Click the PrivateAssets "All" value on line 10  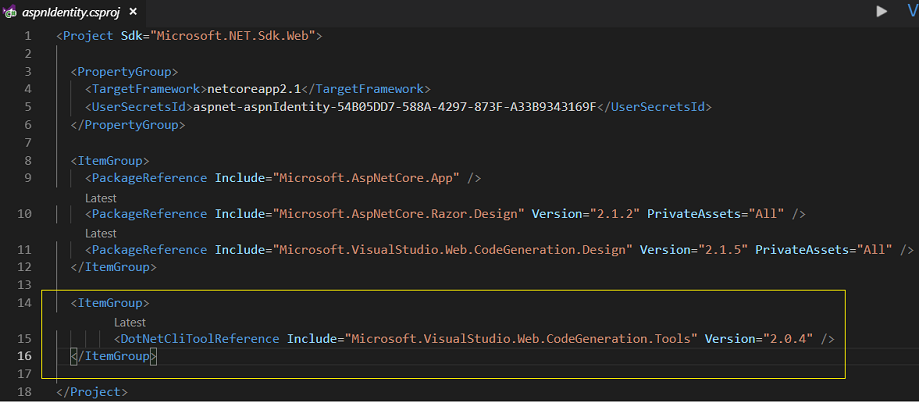click(x=766, y=214)
